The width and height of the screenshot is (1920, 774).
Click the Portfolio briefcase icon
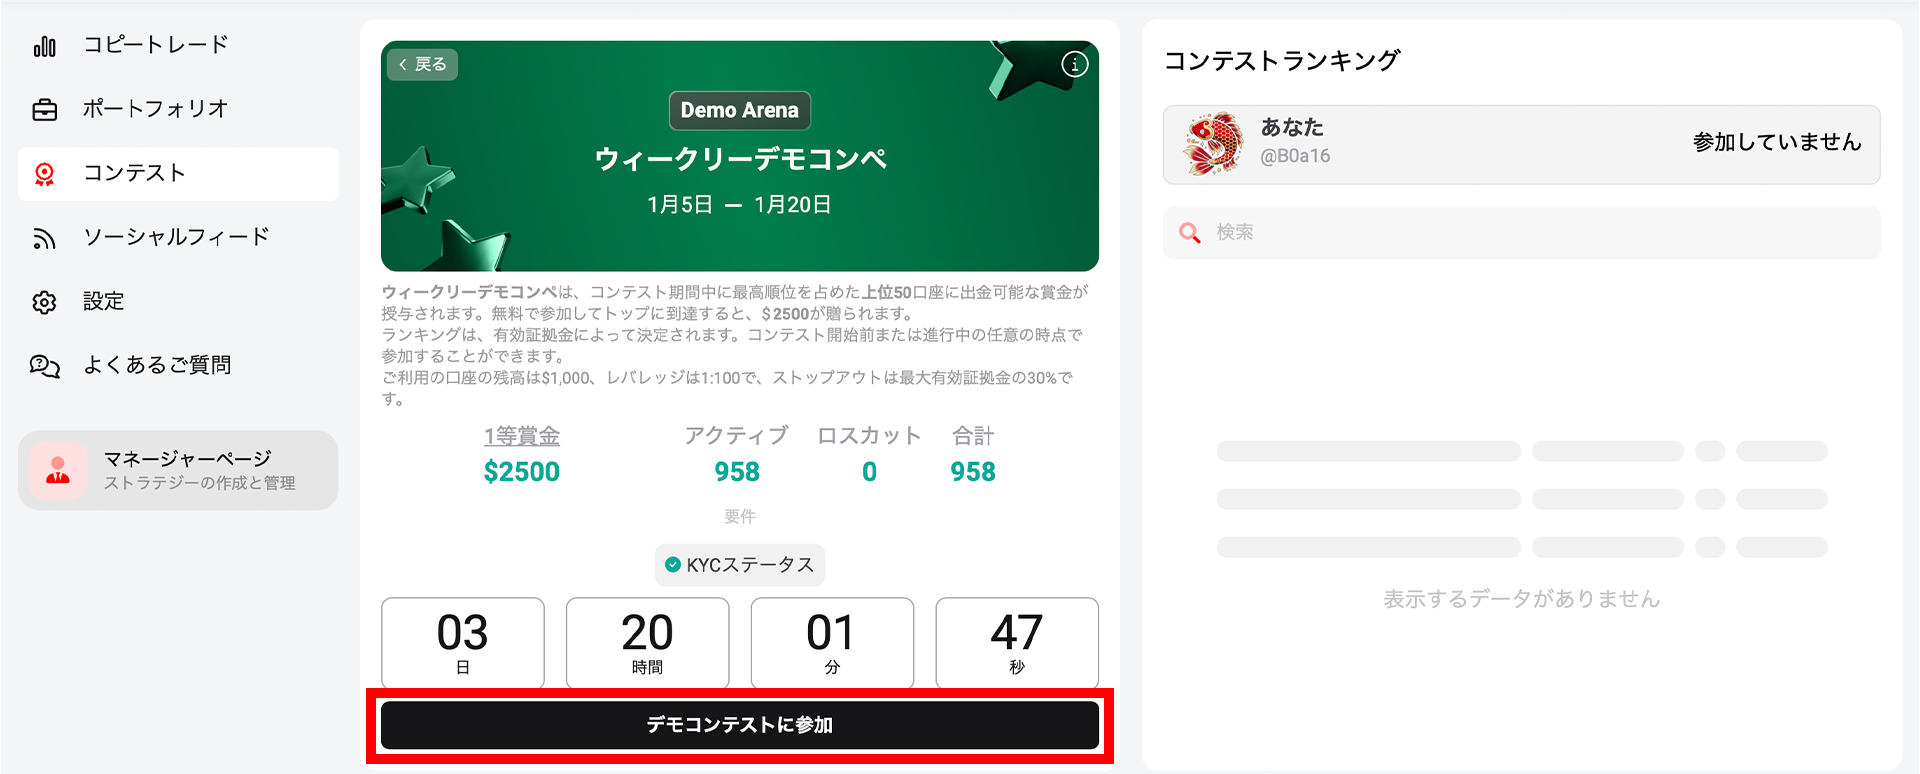tap(45, 110)
